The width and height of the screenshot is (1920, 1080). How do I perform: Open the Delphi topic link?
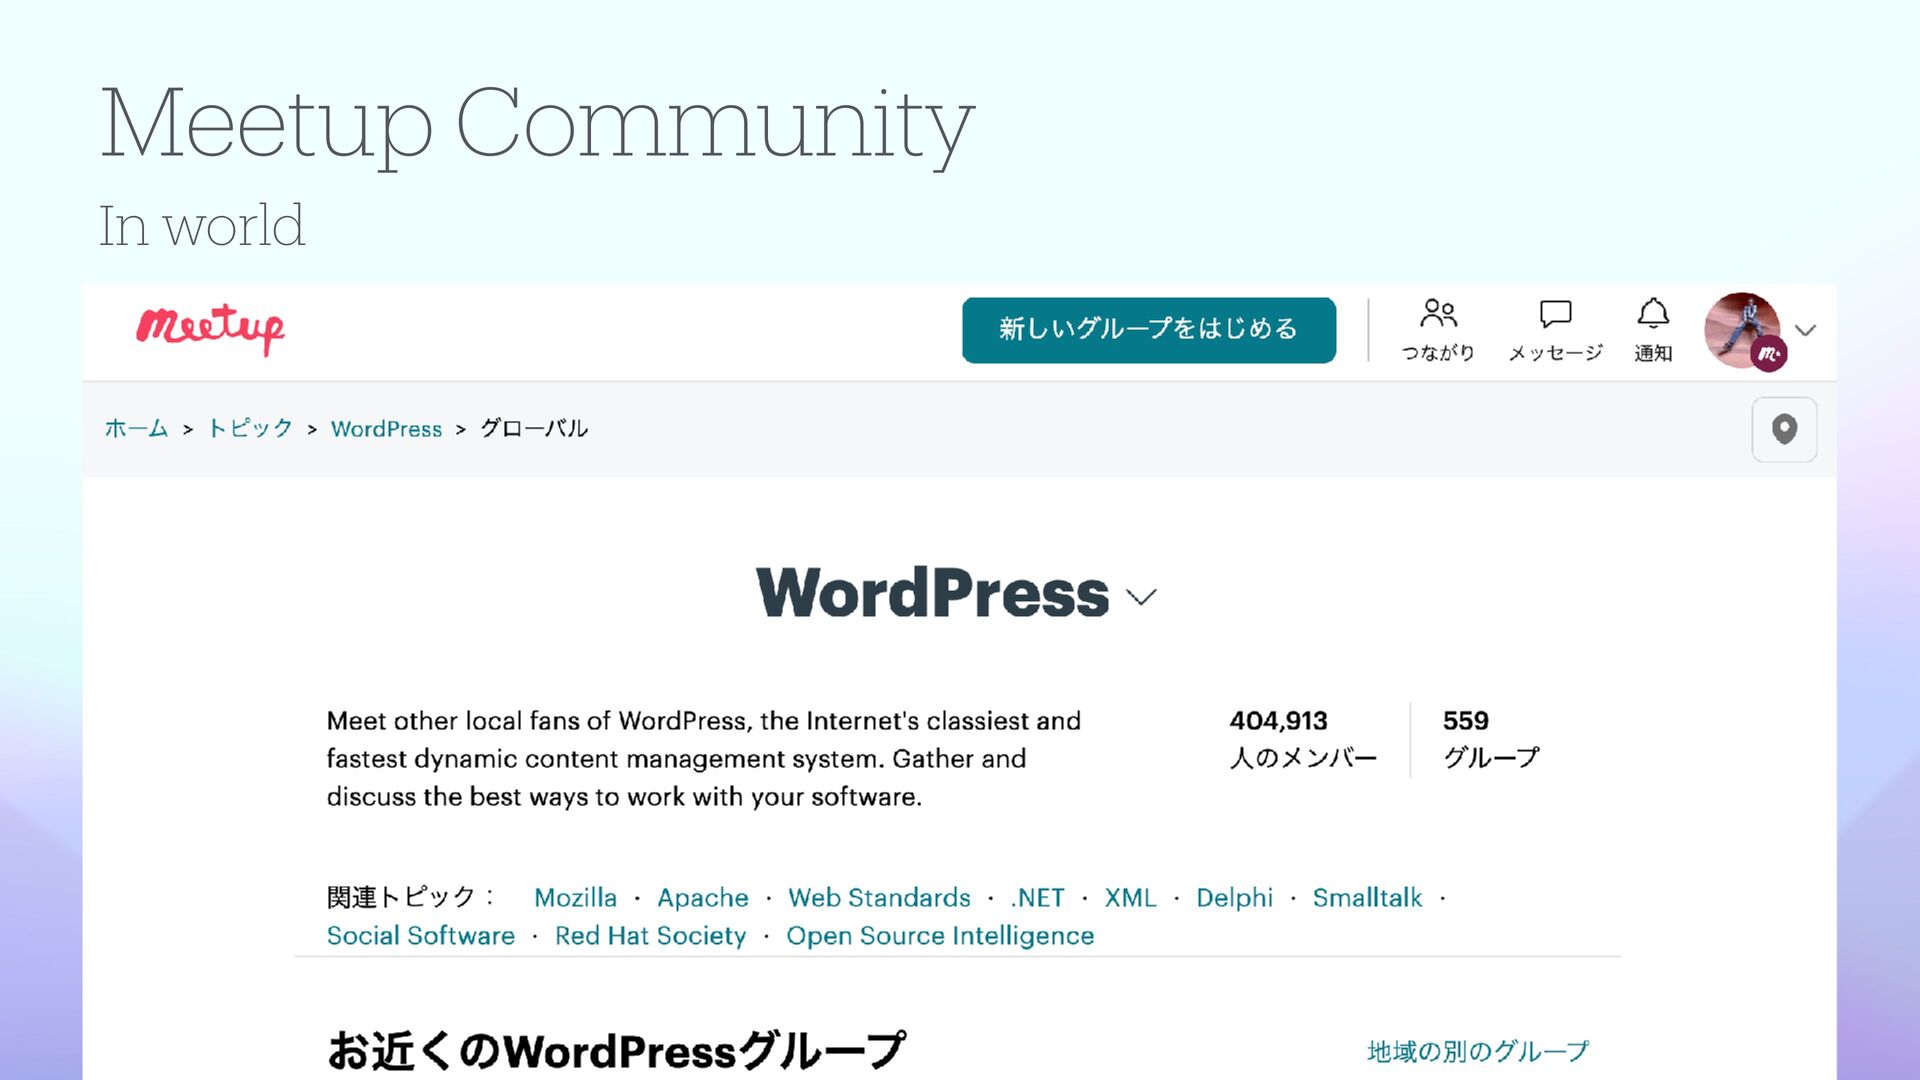[x=1234, y=898]
